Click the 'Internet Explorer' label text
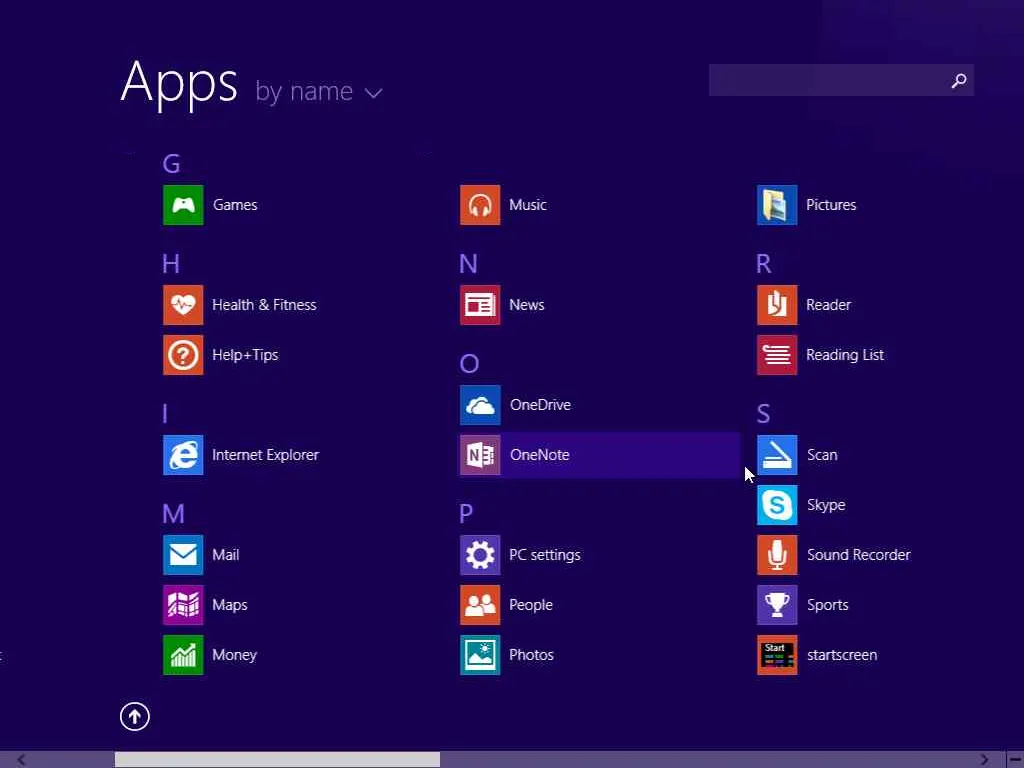Image resolution: width=1024 pixels, height=768 pixels. coord(265,455)
